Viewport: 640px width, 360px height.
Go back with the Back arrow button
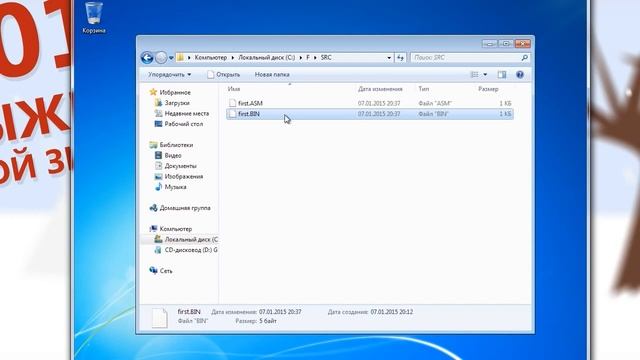147,58
